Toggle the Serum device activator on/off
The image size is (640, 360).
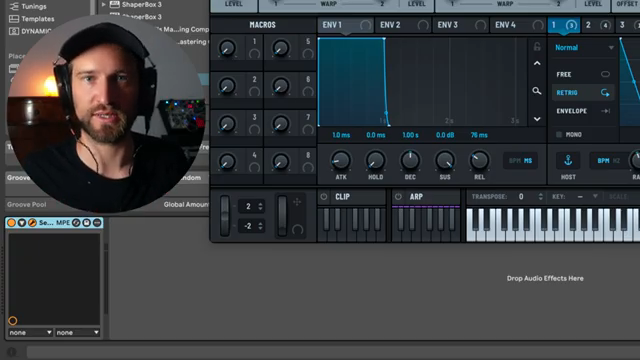click(11, 222)
